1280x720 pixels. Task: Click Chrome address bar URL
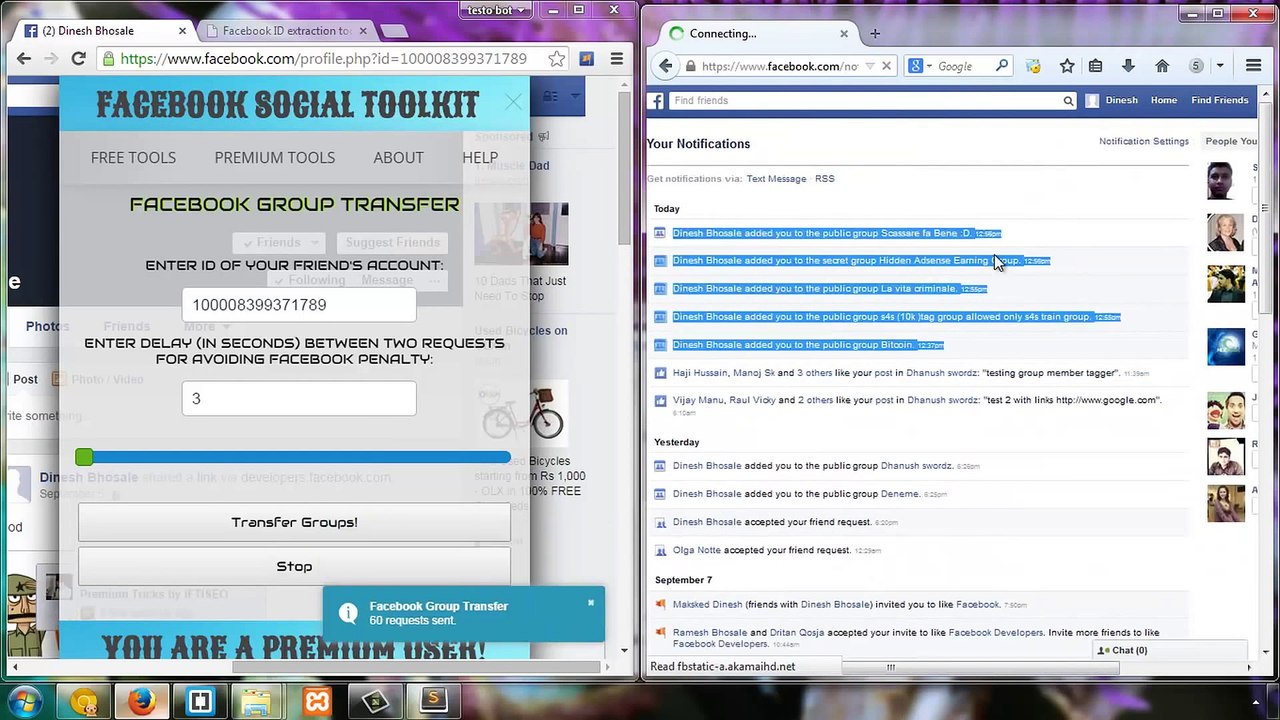tap(323, 59)
